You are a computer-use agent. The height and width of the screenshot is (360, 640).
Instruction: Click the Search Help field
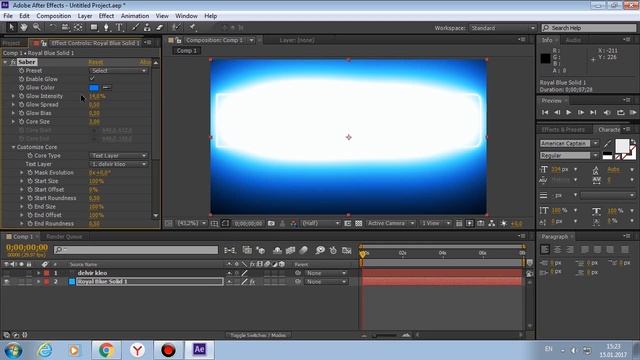pos(589,28)
